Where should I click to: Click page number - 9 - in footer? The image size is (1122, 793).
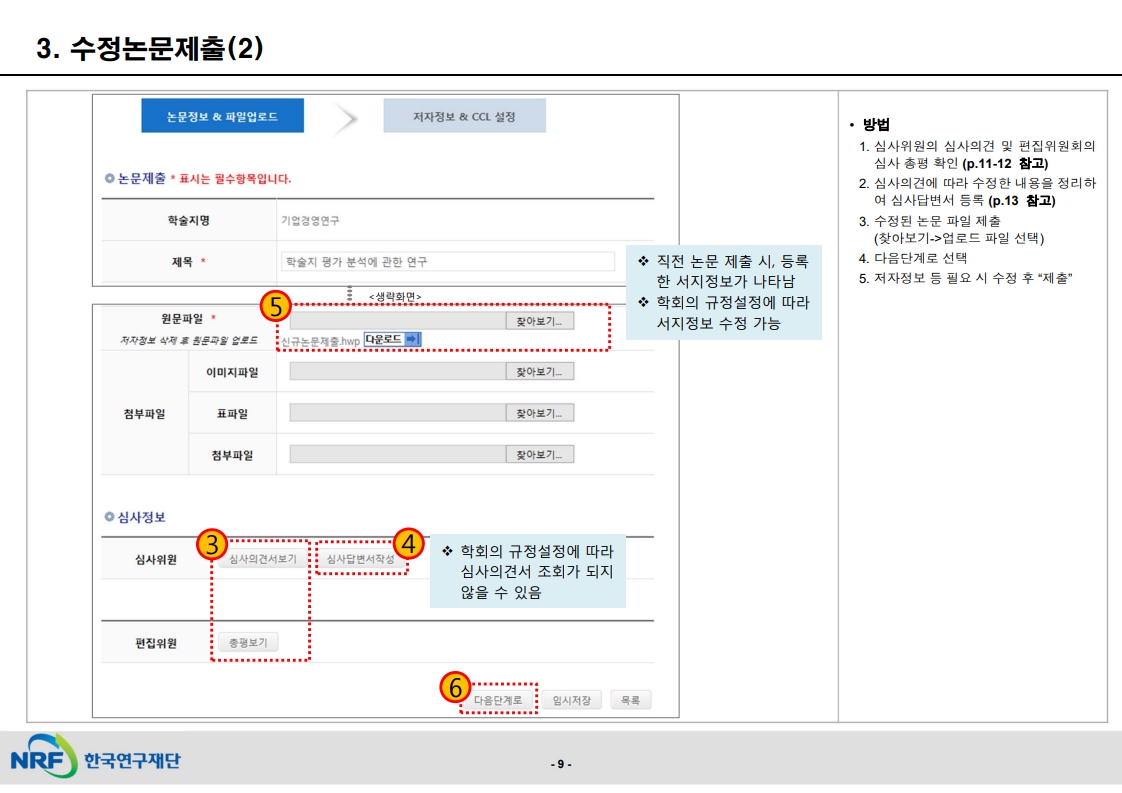(x=561, y=764)
